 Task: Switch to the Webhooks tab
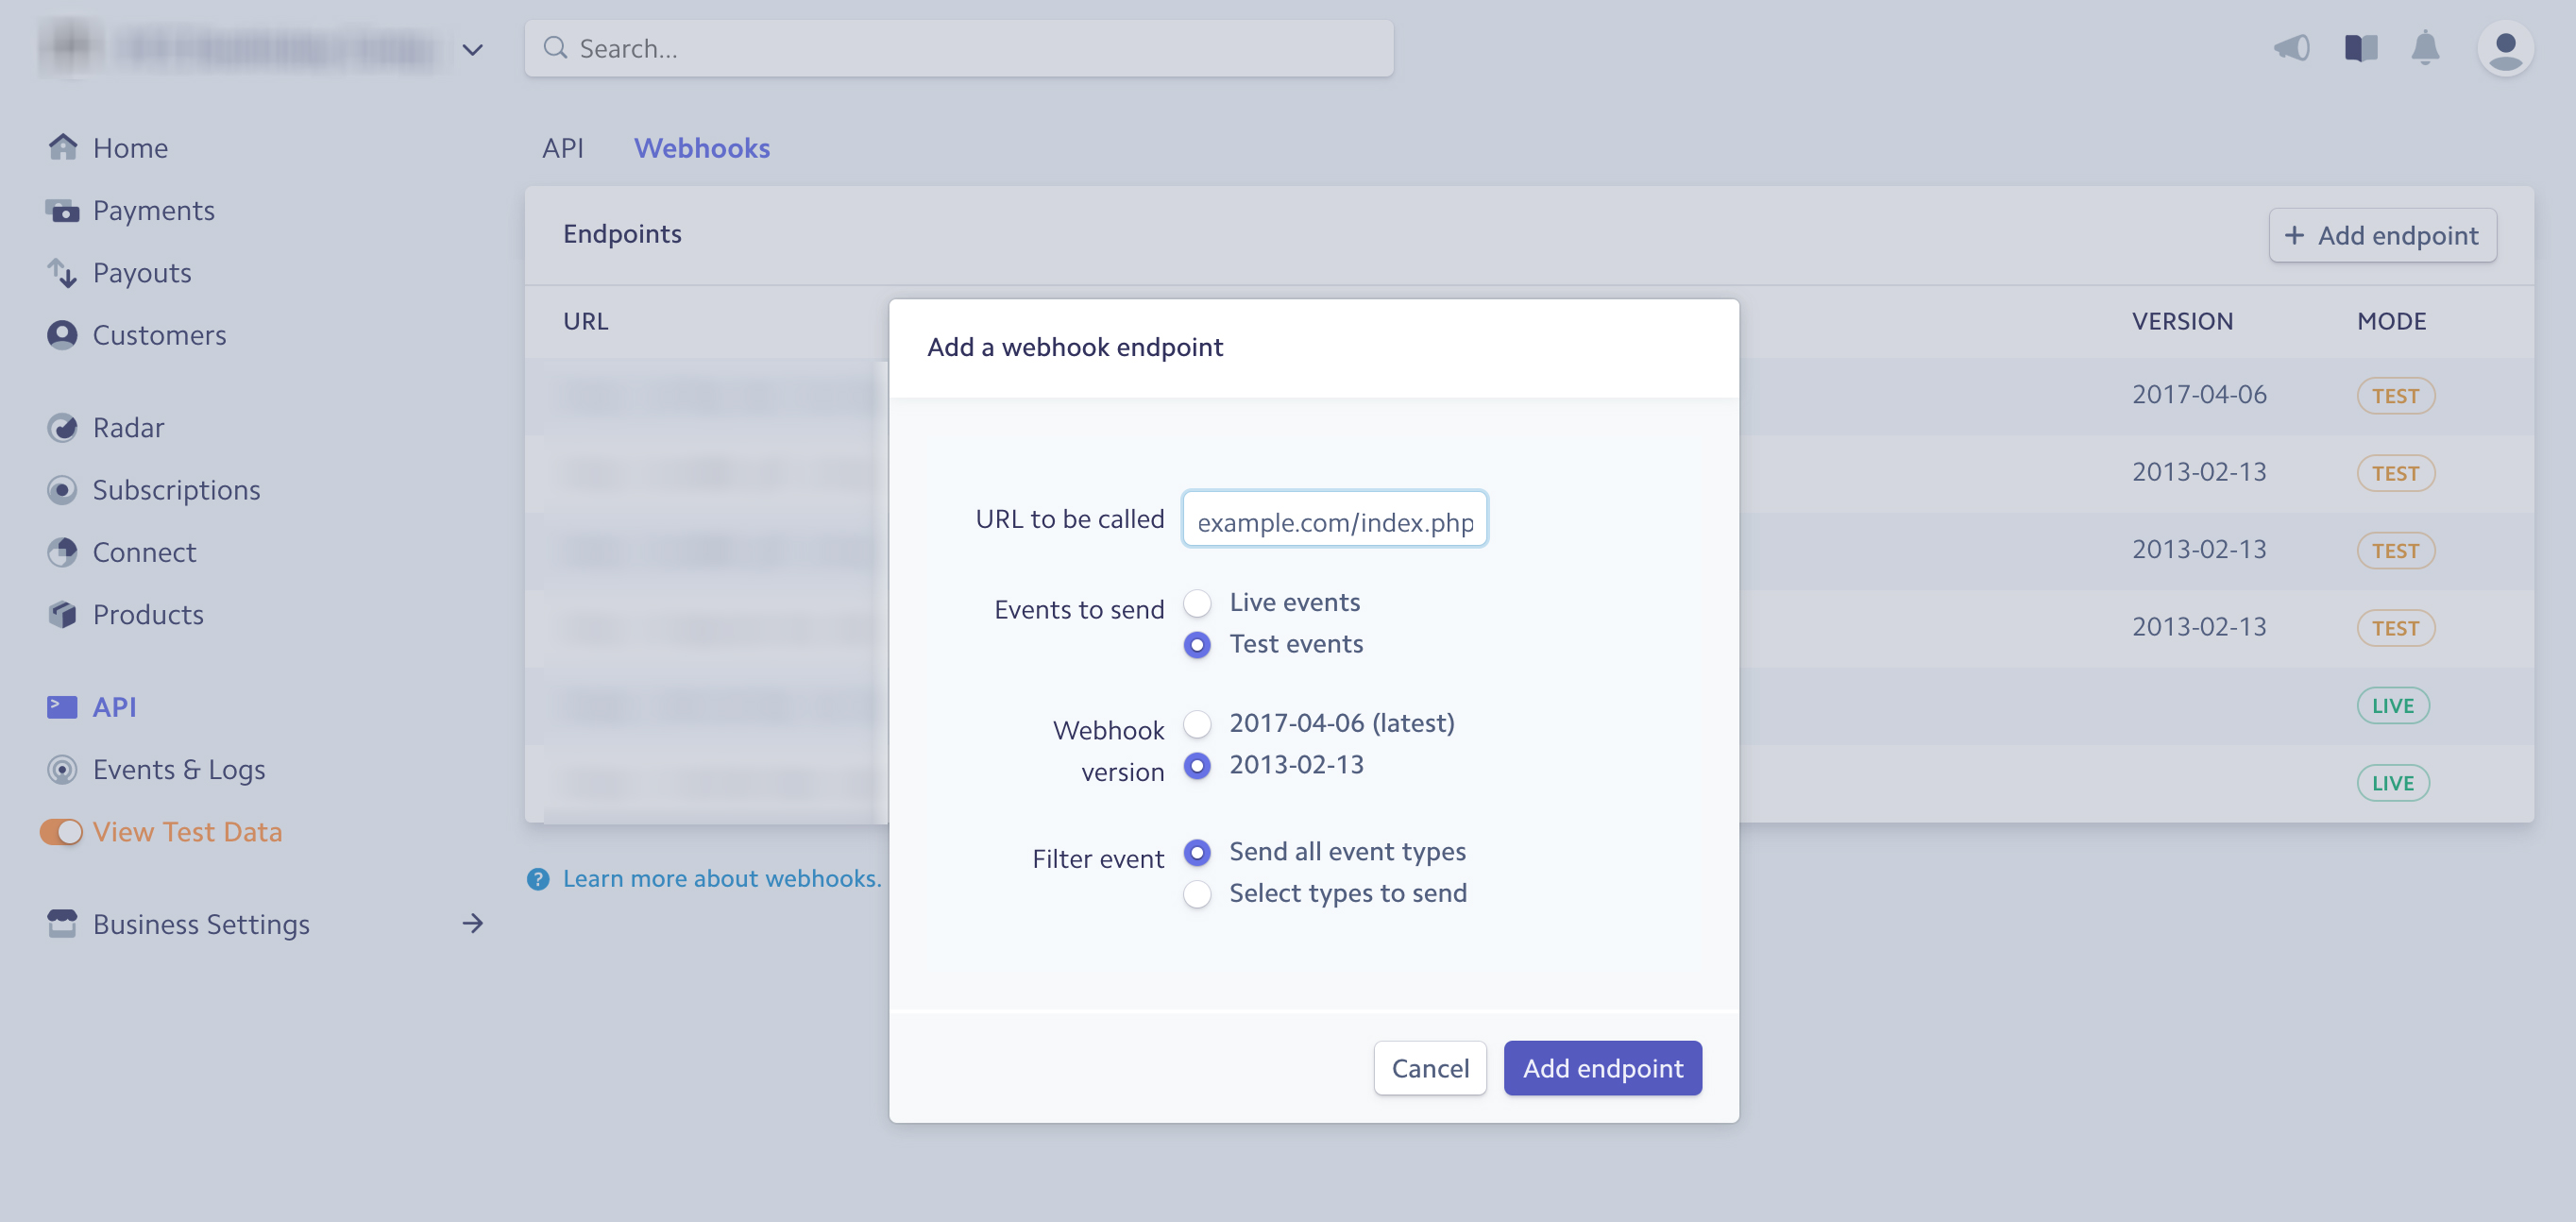702,148
